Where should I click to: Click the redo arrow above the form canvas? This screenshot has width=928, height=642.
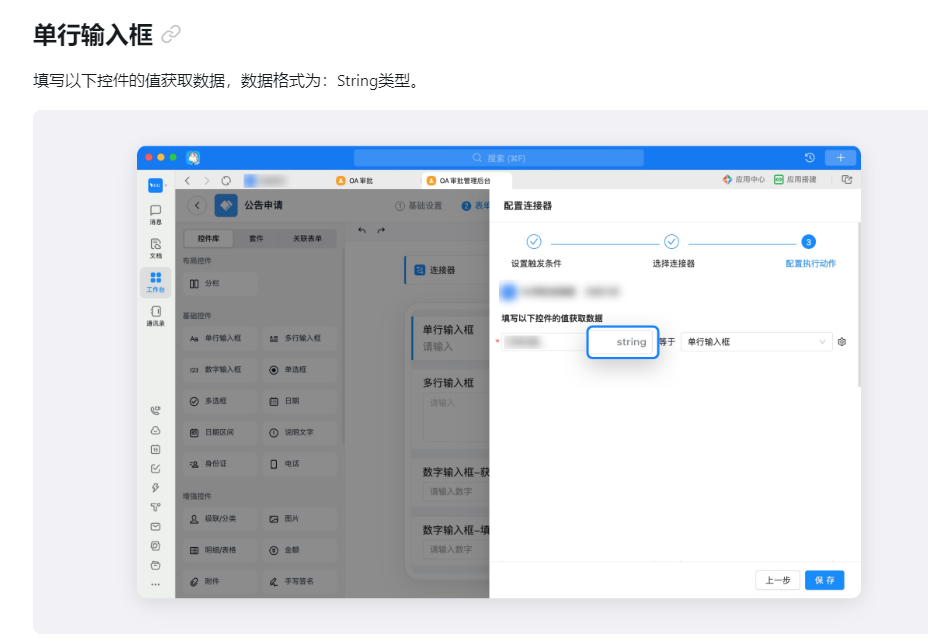coord(381,230)
